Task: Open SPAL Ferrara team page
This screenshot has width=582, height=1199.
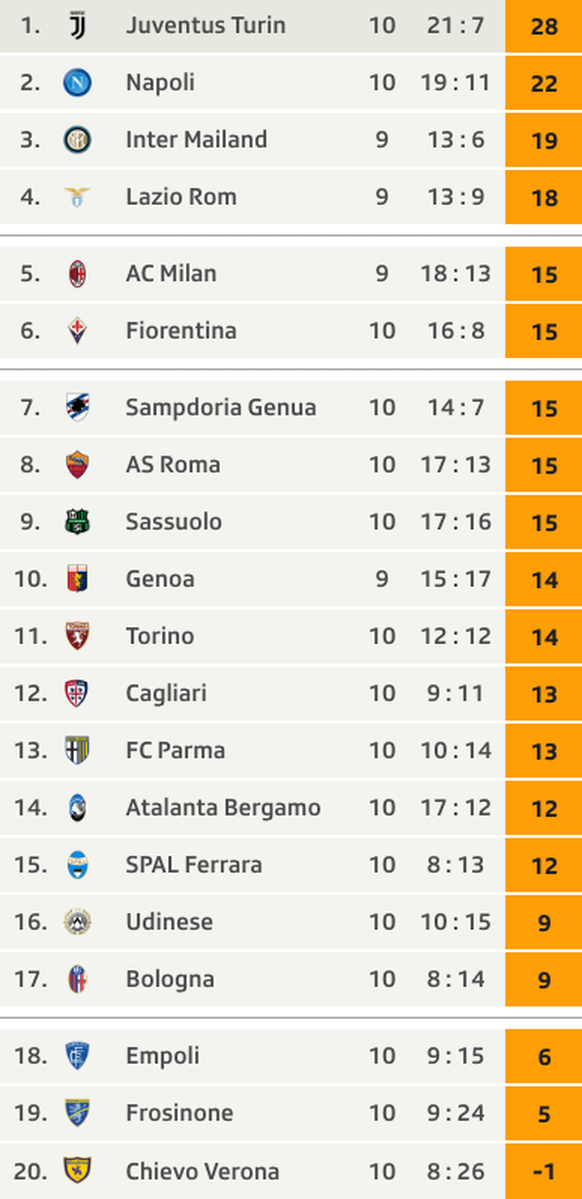Action: 193,865
